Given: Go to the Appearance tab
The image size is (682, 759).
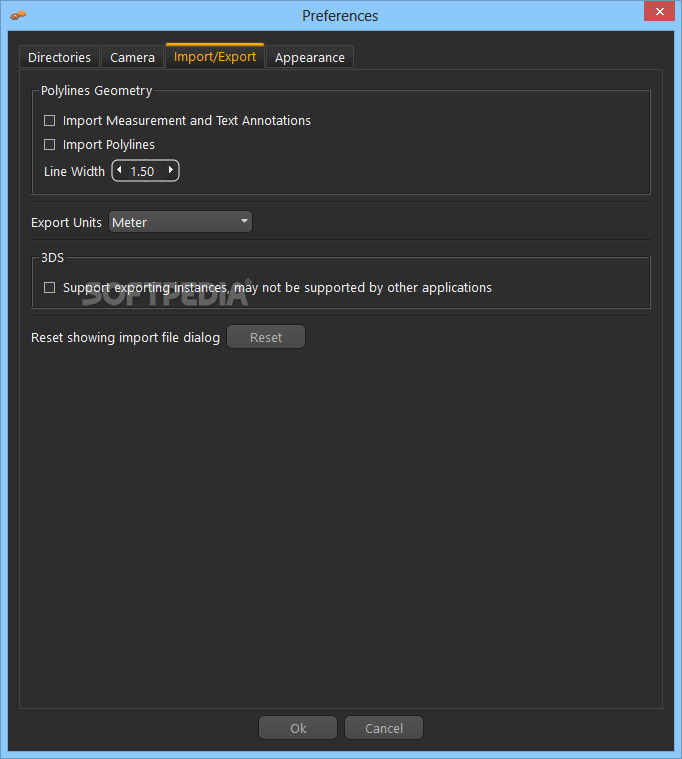Looking at the screenshot, I should (310, 57).
